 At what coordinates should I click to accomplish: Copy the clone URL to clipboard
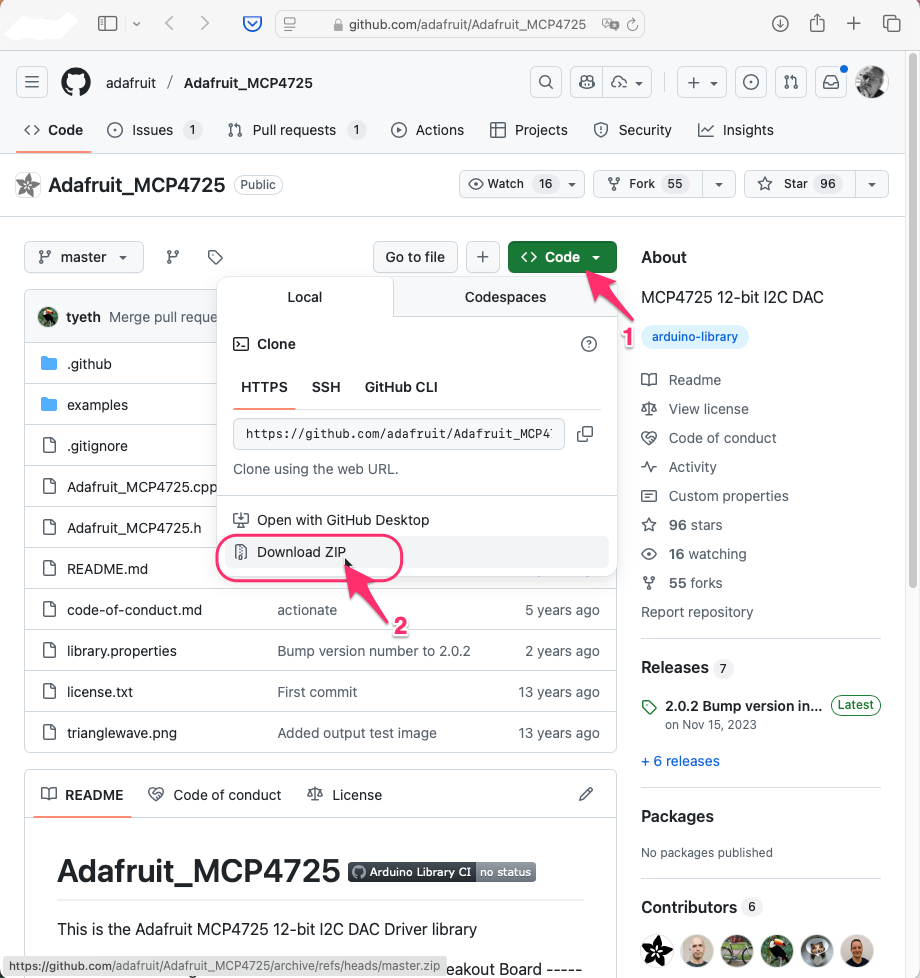tap(585, 434)
